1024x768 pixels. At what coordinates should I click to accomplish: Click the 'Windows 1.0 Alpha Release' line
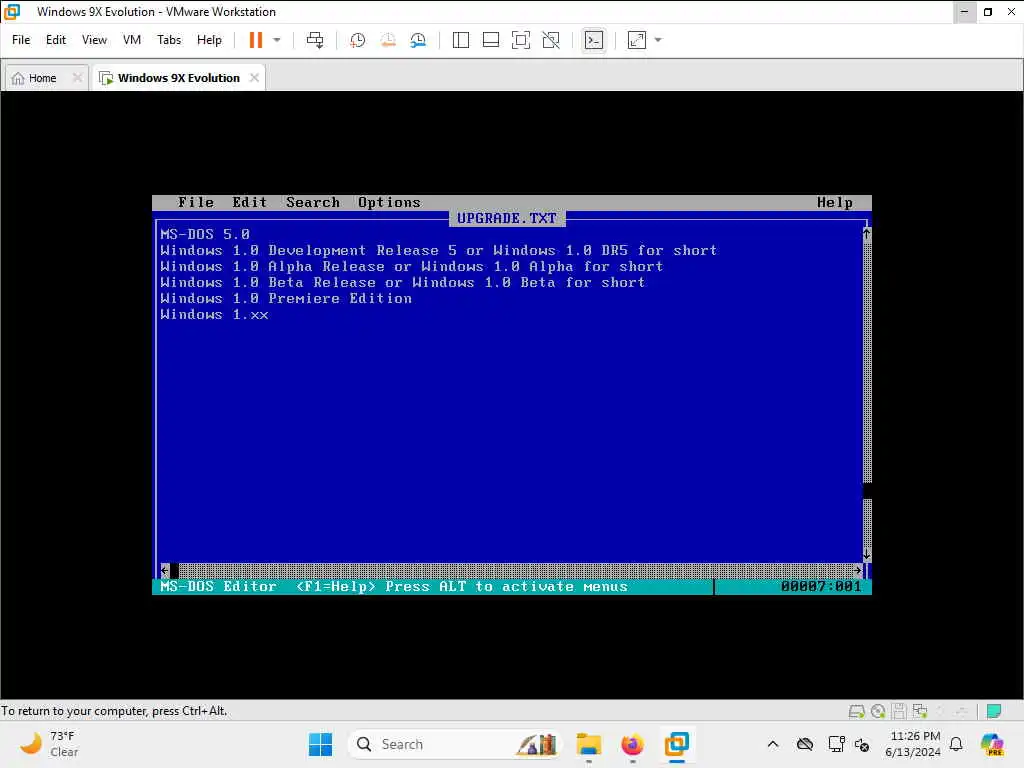pyautogui.click(x=411, y=266)
